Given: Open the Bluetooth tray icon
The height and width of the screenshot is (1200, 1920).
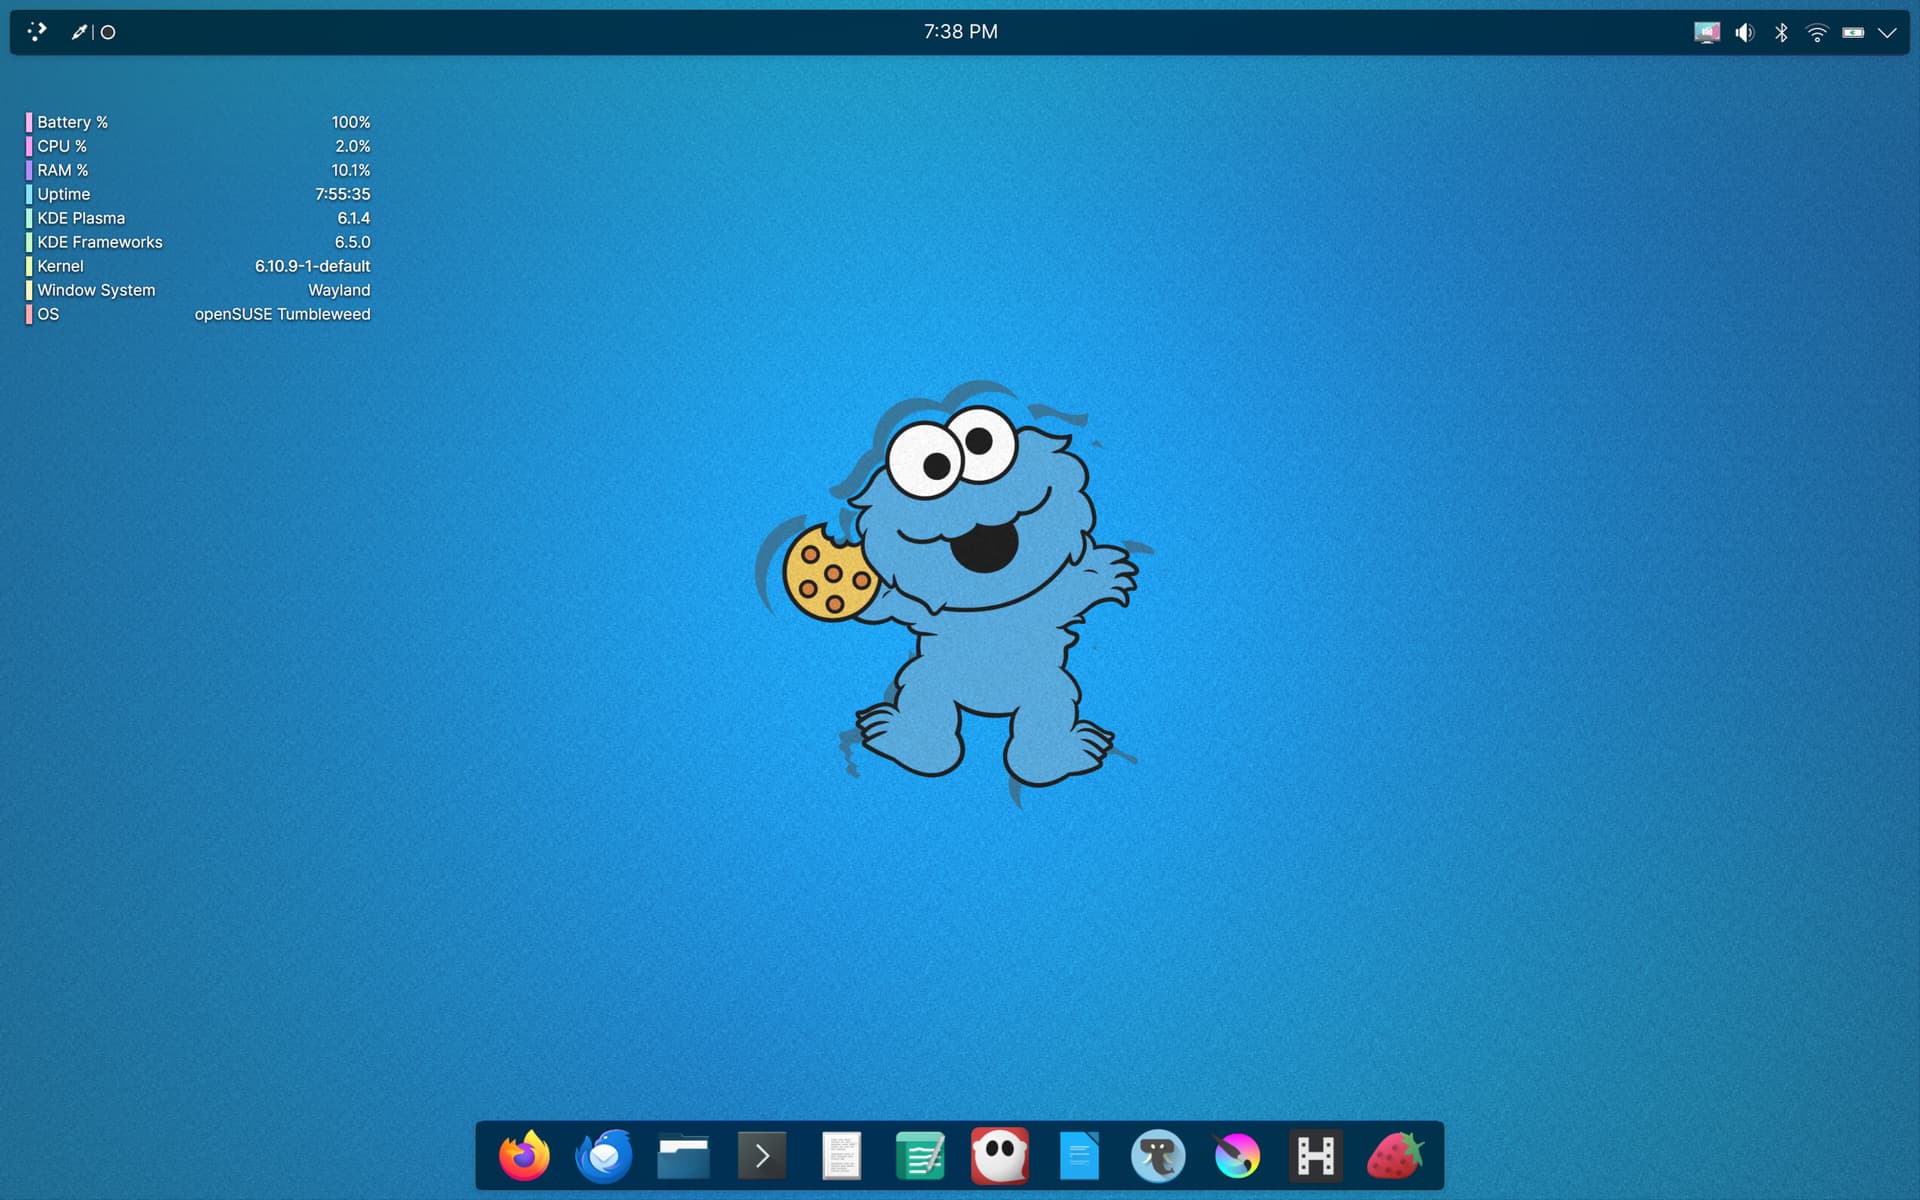Looking at the screenshot, I should point(1781,32).
